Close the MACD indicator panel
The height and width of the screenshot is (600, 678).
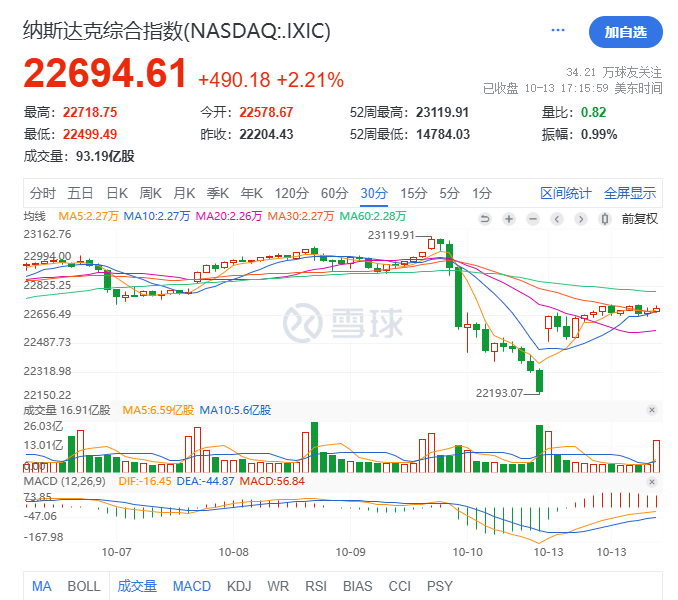(651, 481)
